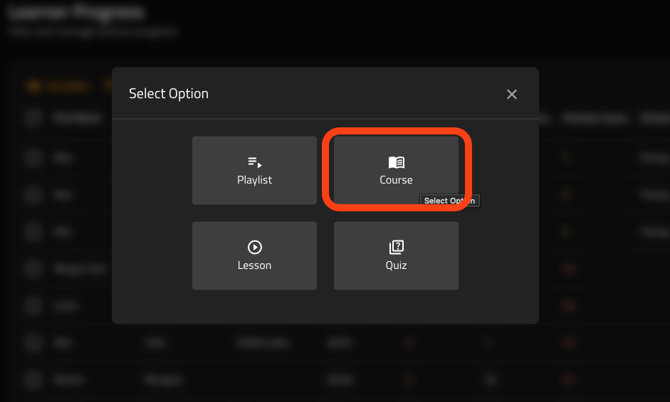Click the Playlist text label
Screen dimensions: 670x402
(x=254, y=180)
